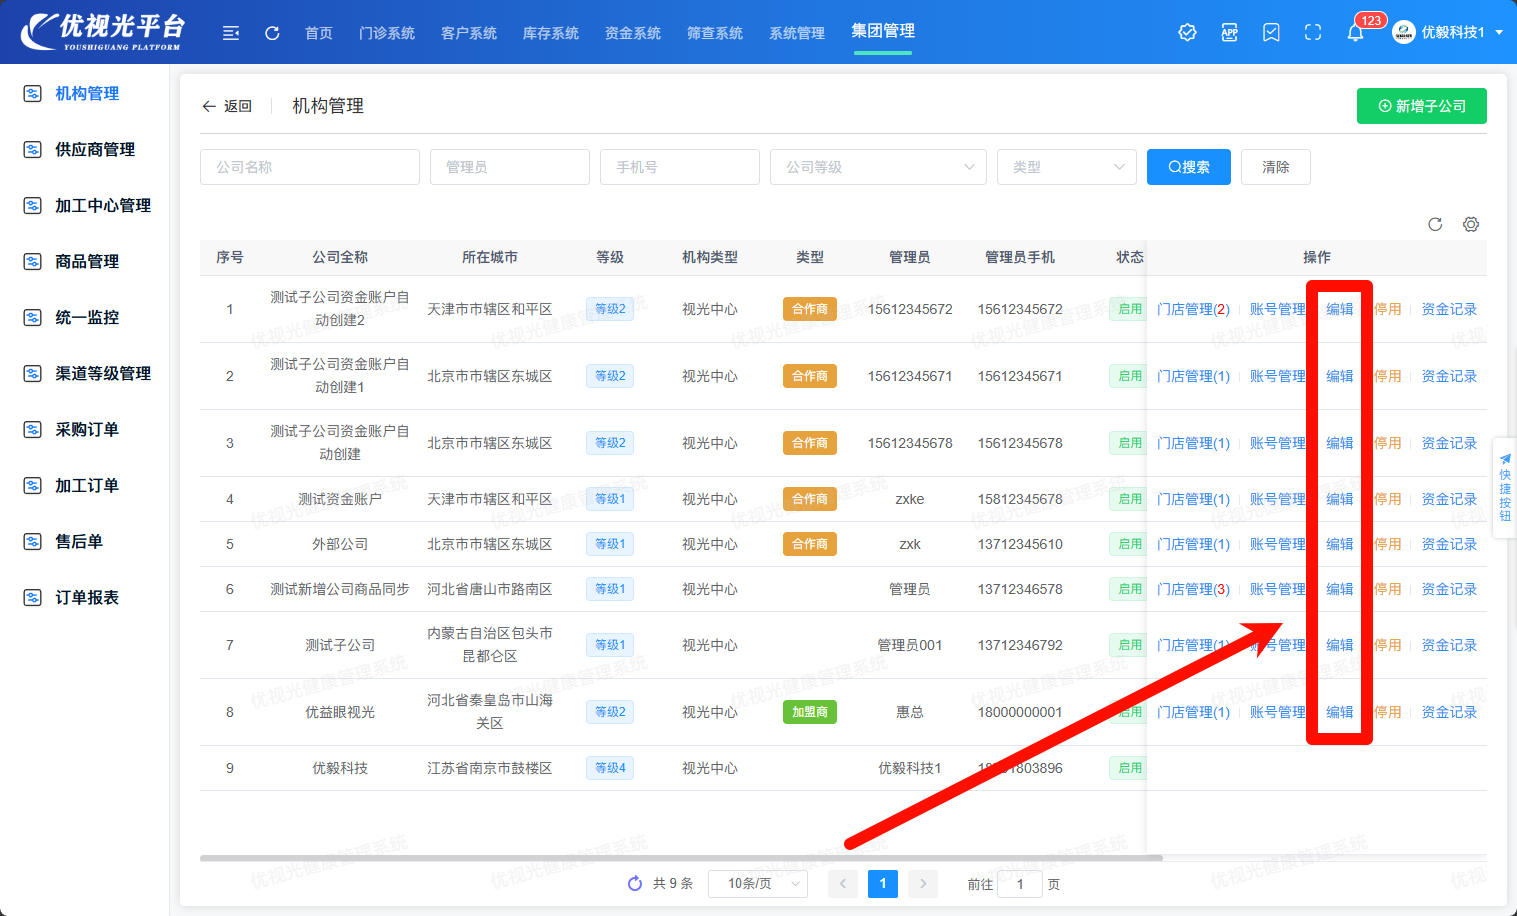The height and width of the screenshot is (916, 1517).
Task: Click the 新增子公司 button
Action: pos(1422,106)
